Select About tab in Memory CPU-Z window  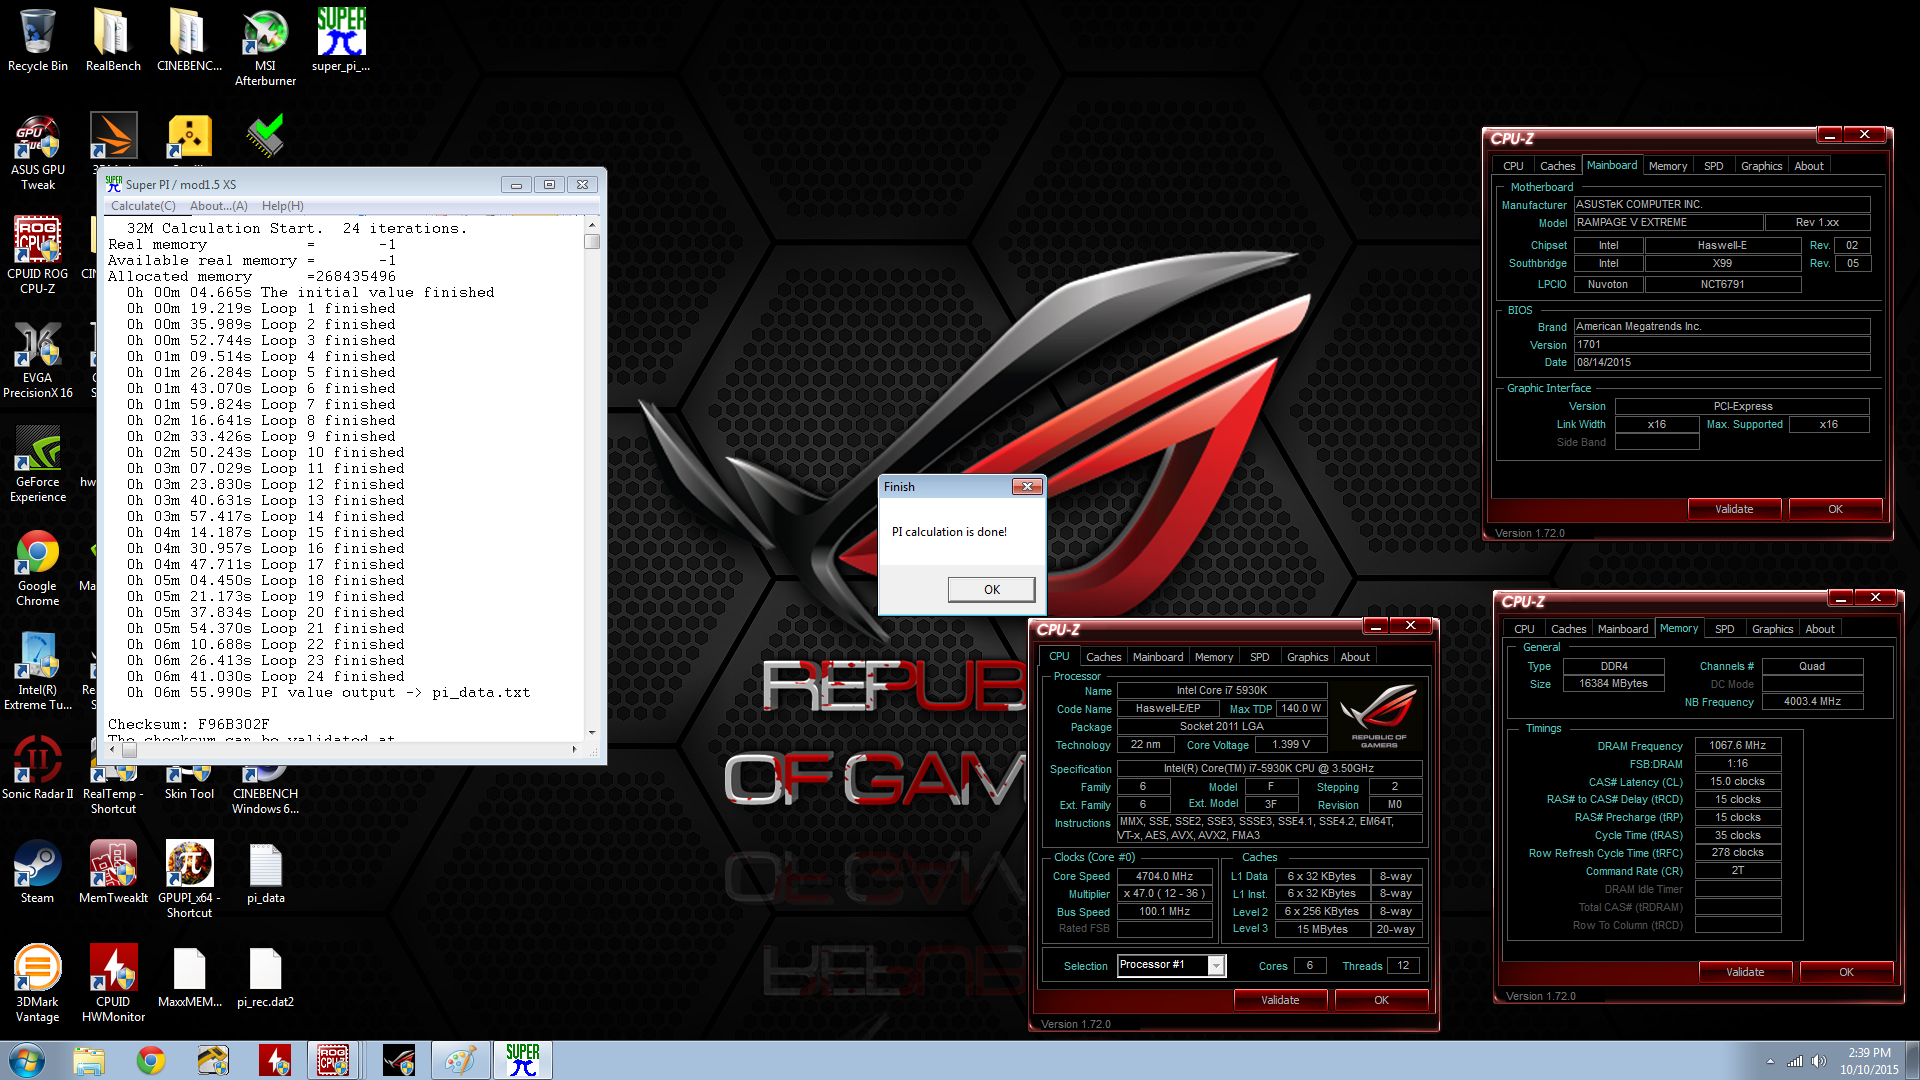1819,629
